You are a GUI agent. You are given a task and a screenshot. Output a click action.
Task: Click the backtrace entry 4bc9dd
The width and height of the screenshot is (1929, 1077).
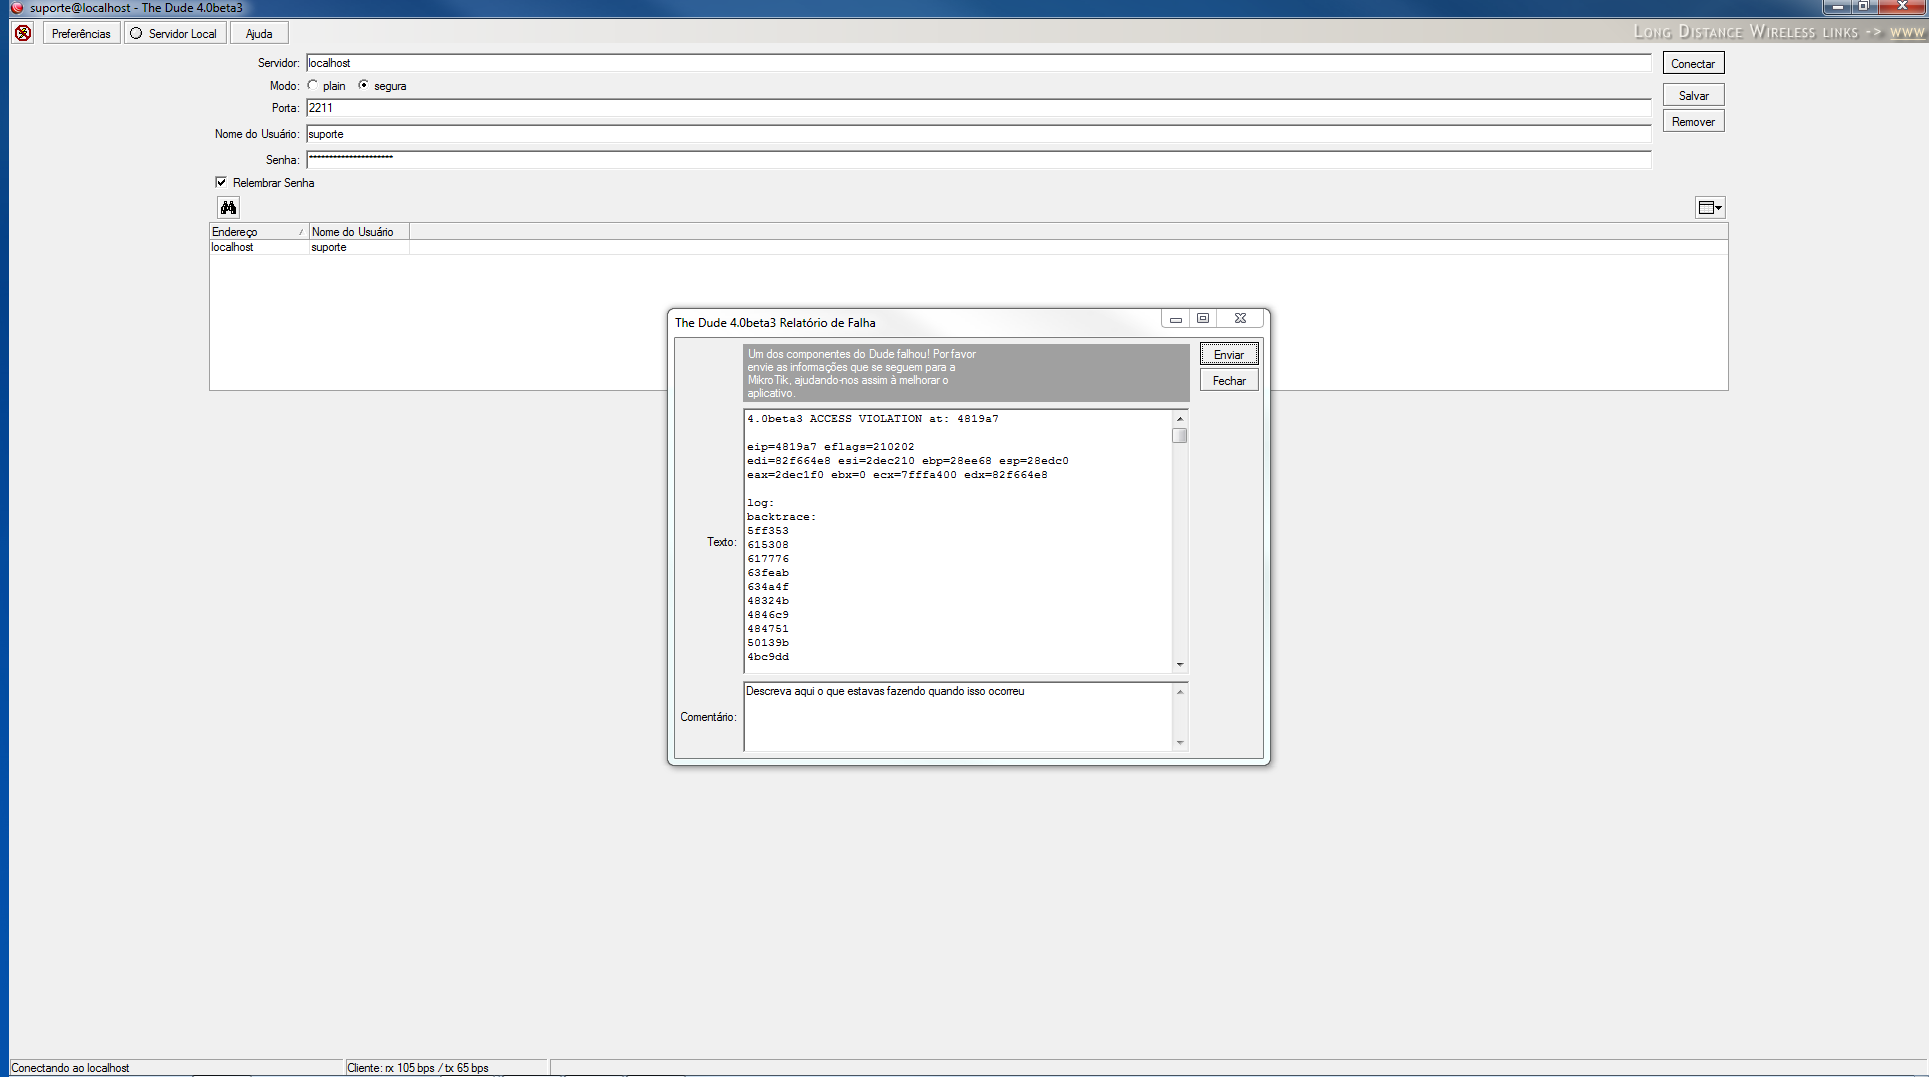(x=768, y=657)
